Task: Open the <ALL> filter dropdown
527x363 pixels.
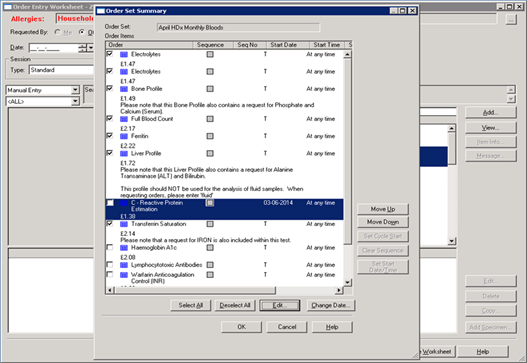Action: (75, 101)
